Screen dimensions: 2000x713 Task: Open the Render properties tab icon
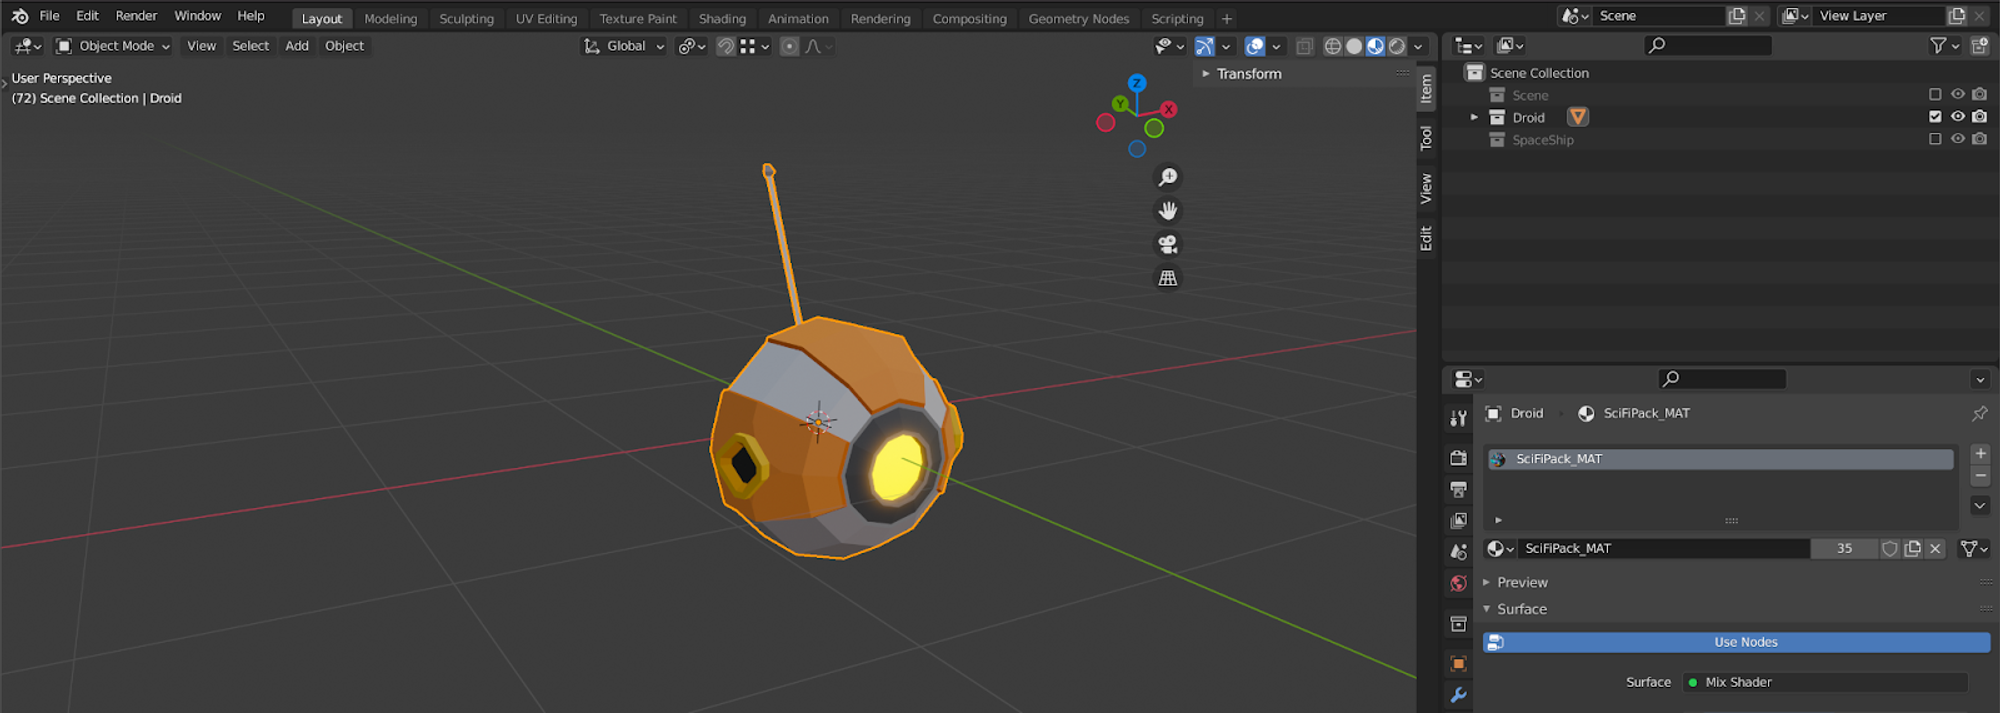(x=1458, y=458)
